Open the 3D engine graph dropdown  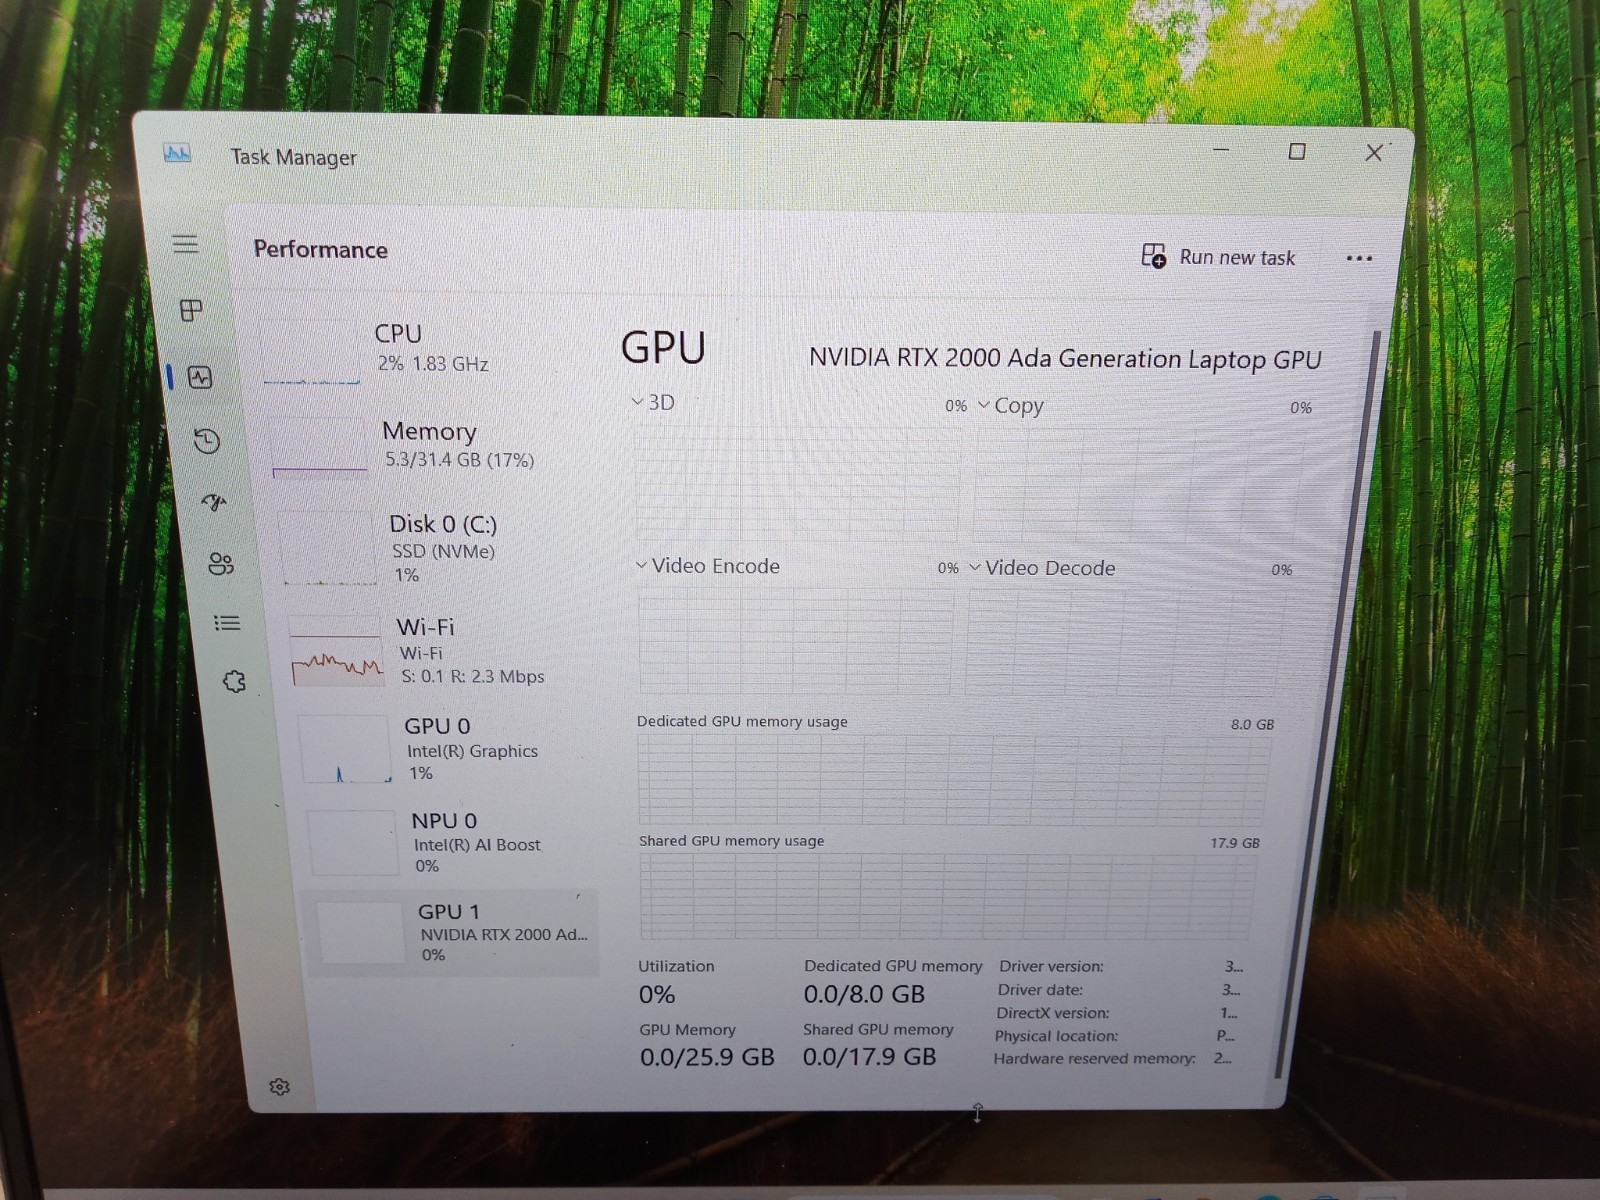pyautogui.click(x=653, y=402)
